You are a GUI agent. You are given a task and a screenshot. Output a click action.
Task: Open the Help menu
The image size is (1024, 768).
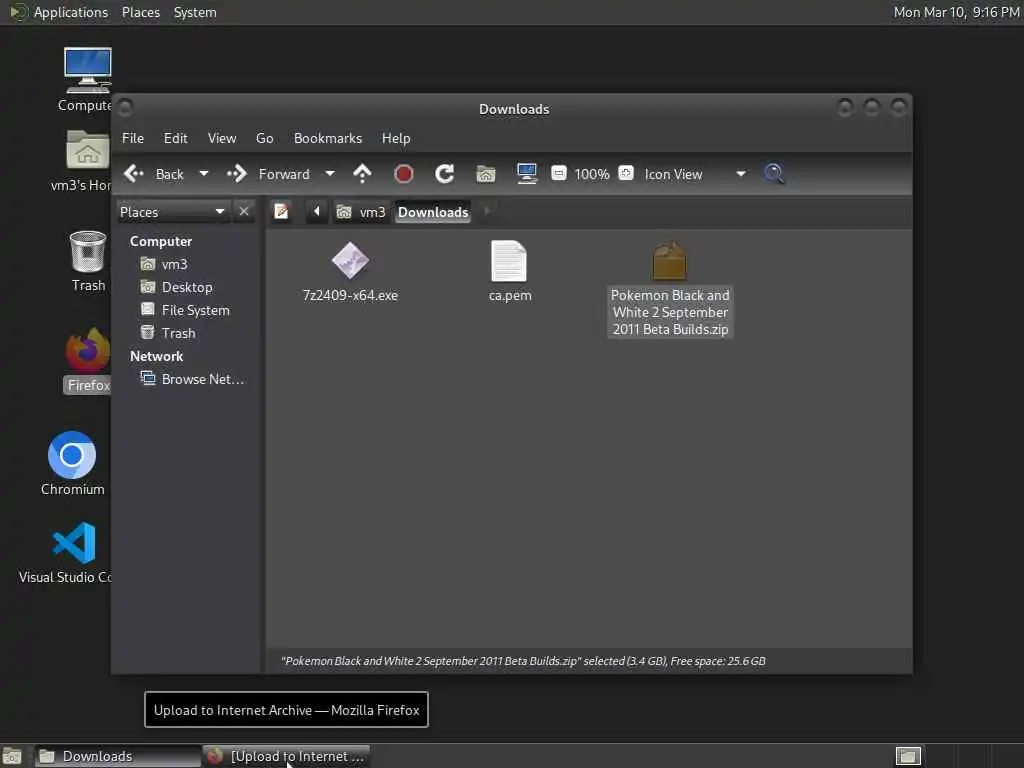(396, 138)
